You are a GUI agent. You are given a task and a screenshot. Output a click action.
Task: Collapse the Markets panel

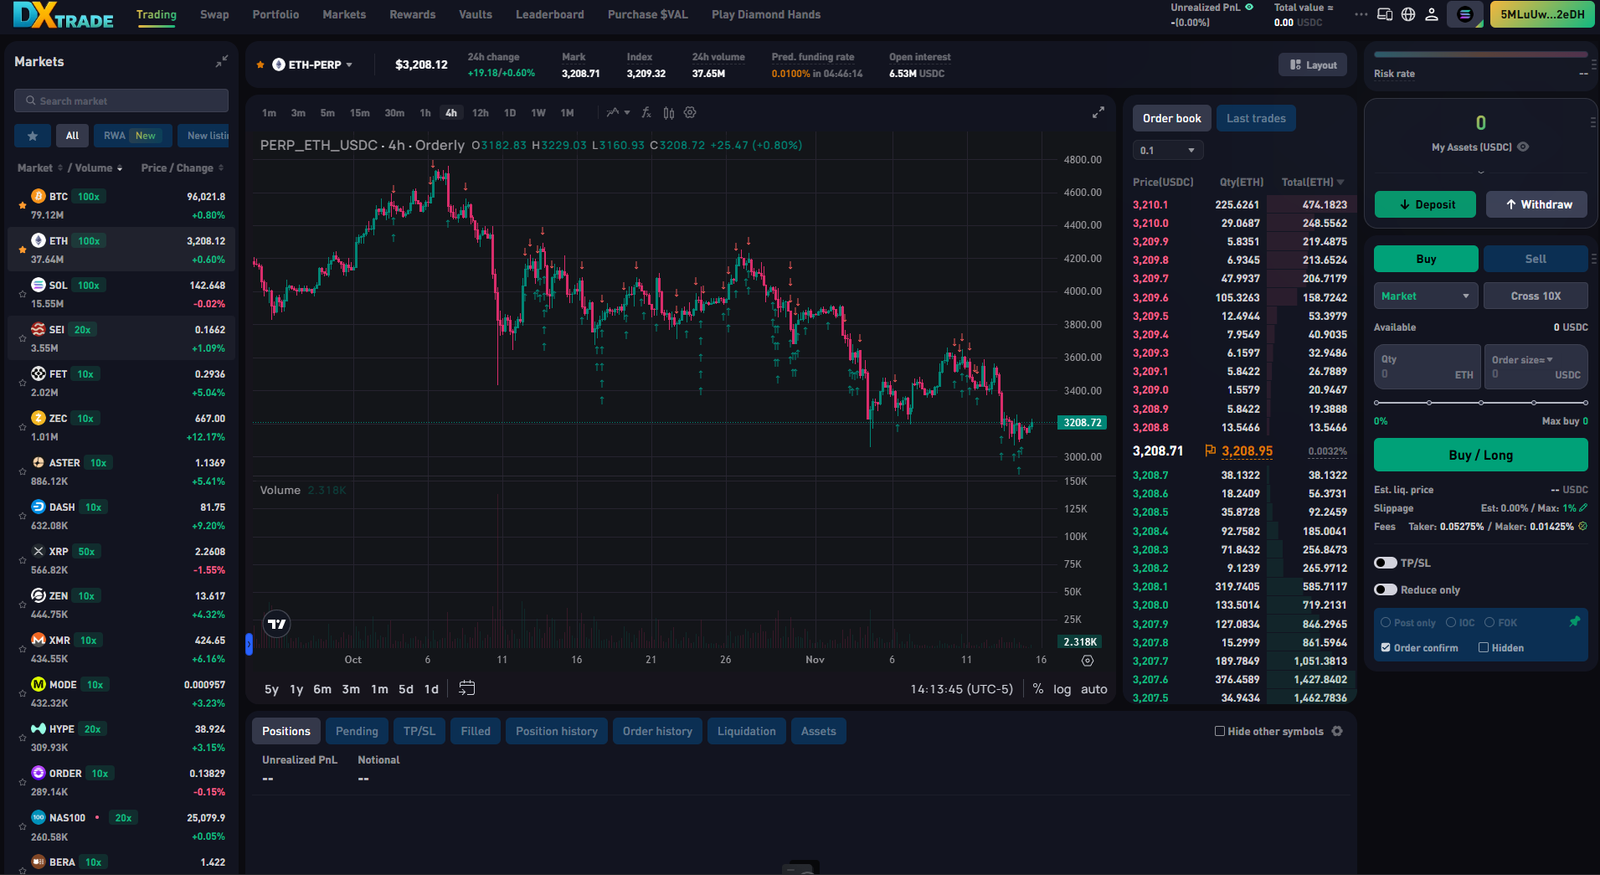[222, 62]
